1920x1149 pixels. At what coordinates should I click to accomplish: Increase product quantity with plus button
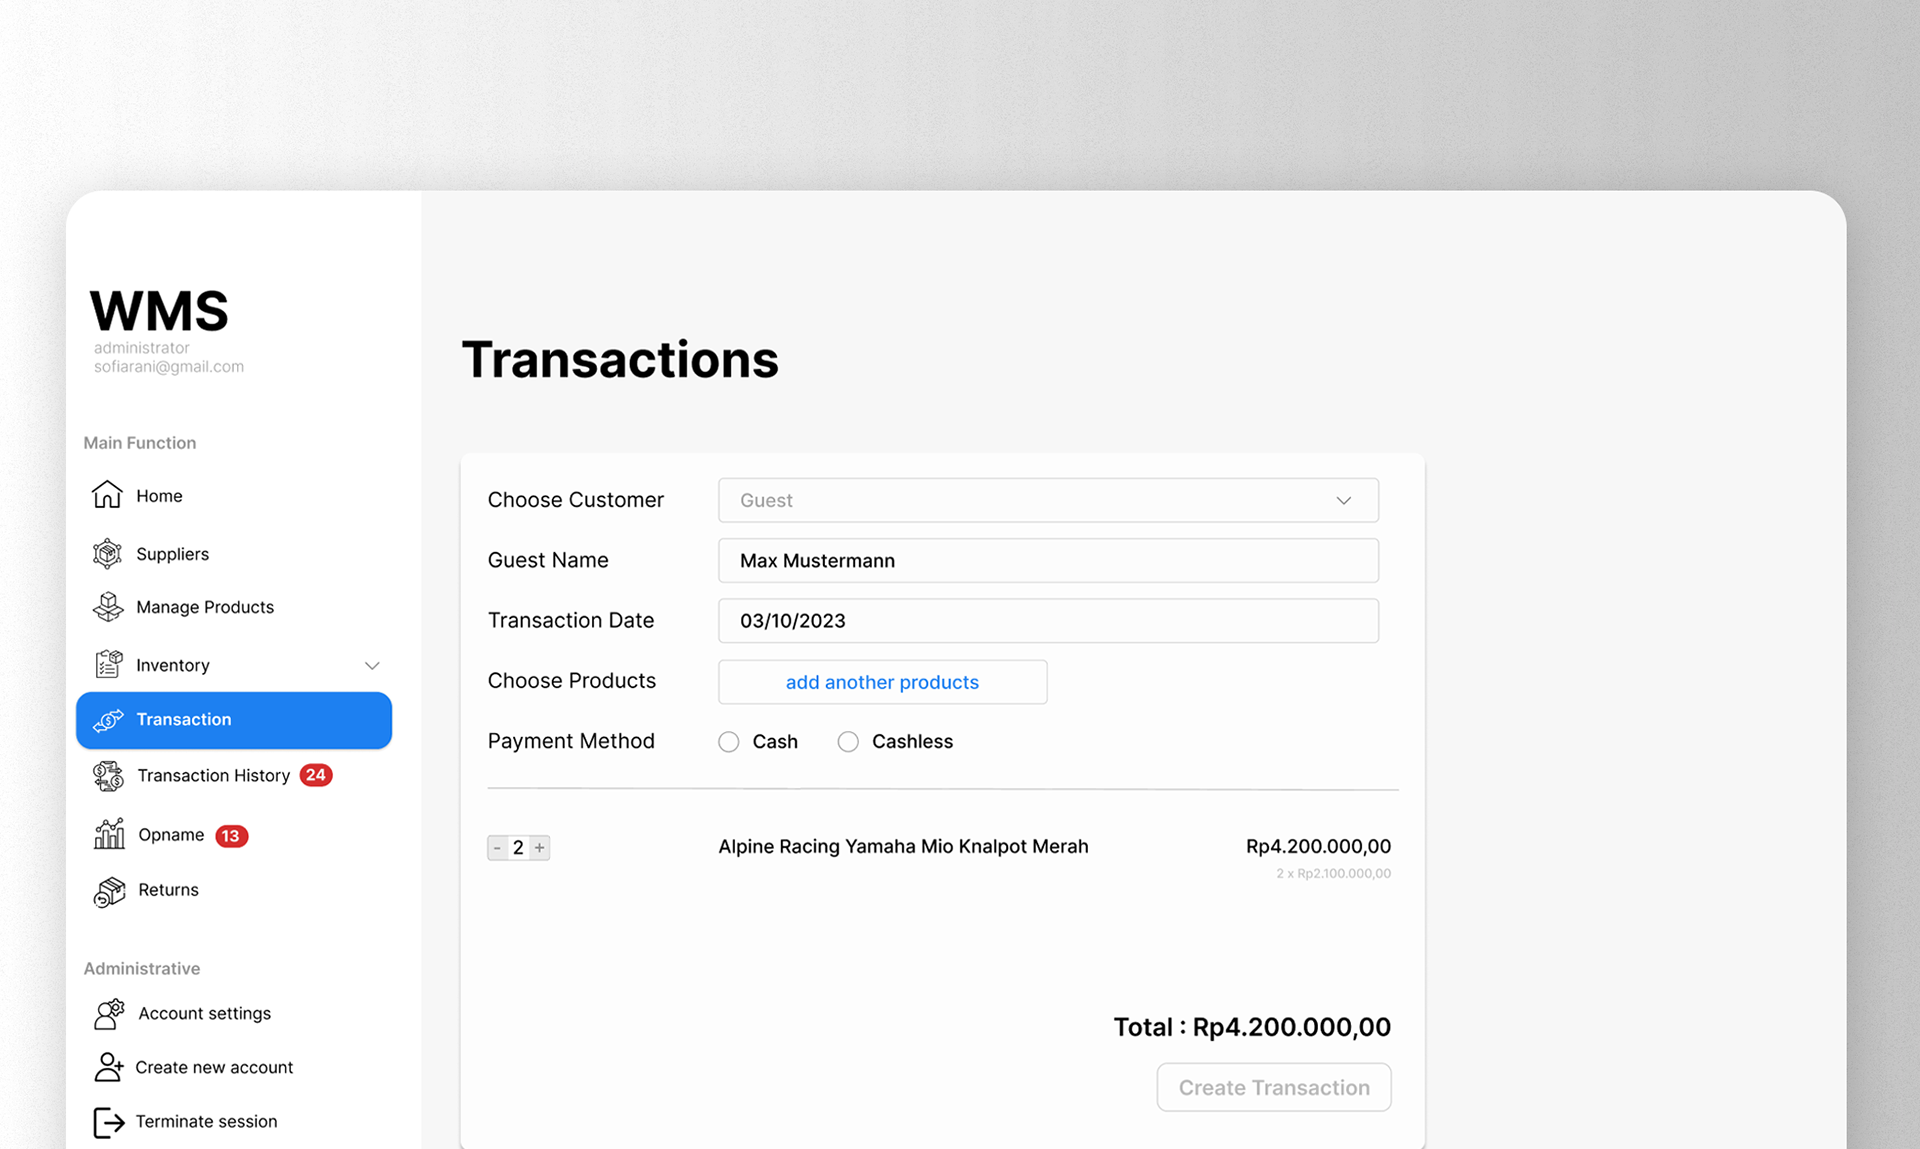(x=540, y=848)
